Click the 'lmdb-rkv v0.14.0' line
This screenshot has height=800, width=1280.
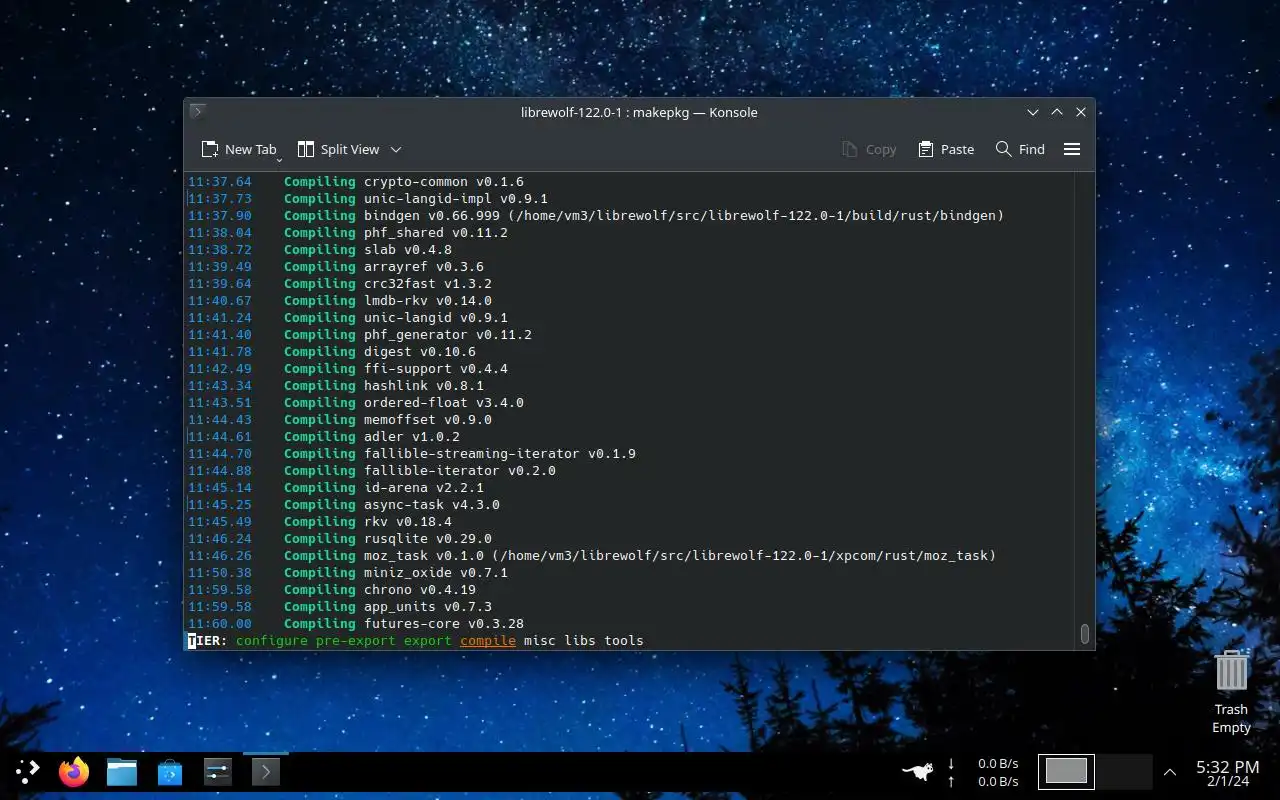coord(428,301)
